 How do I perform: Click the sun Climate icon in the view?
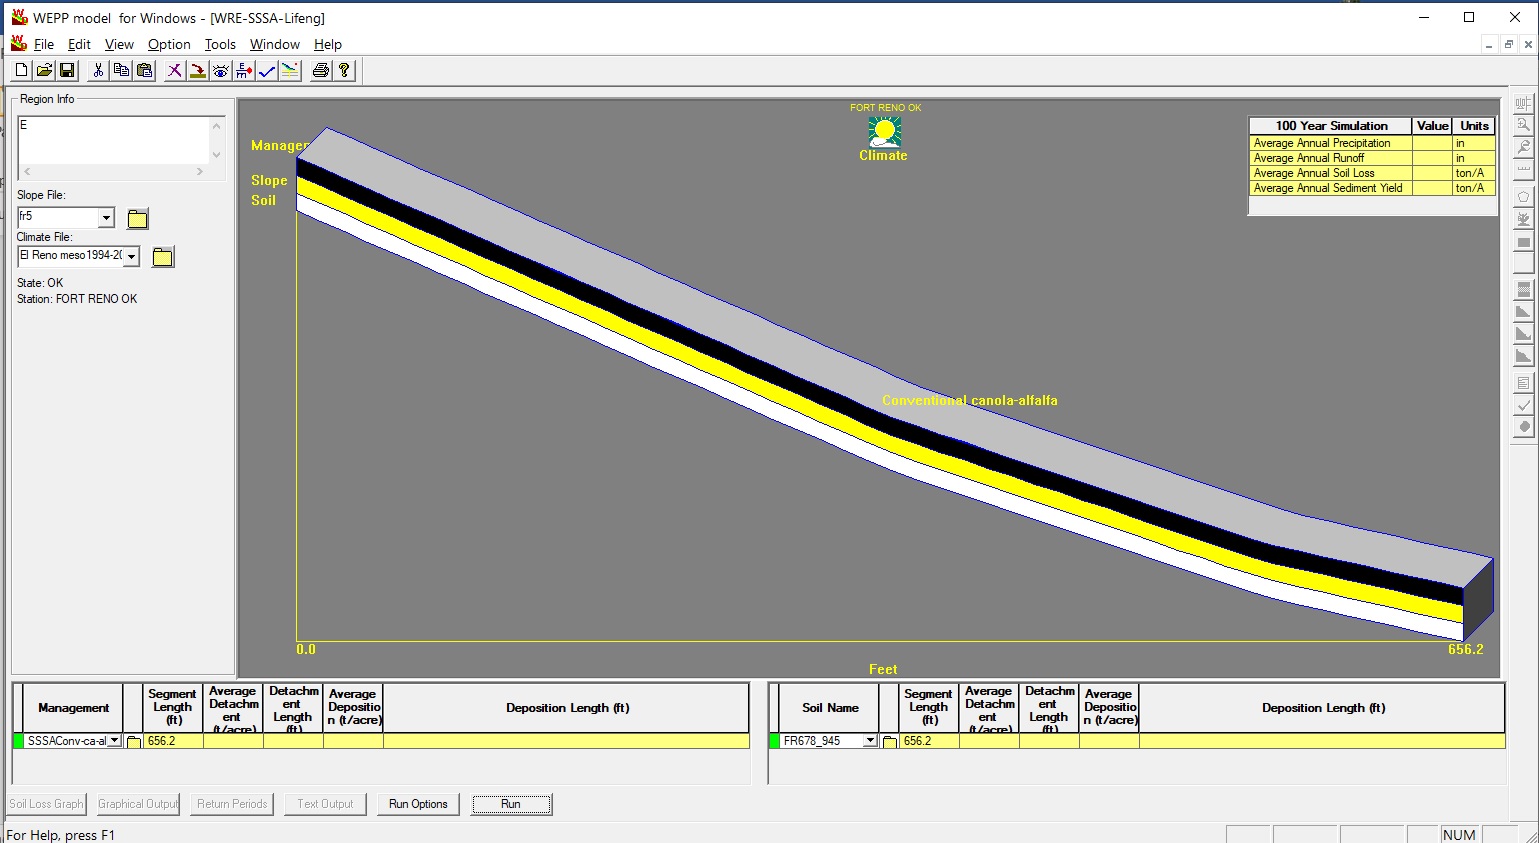click(884, 131)
